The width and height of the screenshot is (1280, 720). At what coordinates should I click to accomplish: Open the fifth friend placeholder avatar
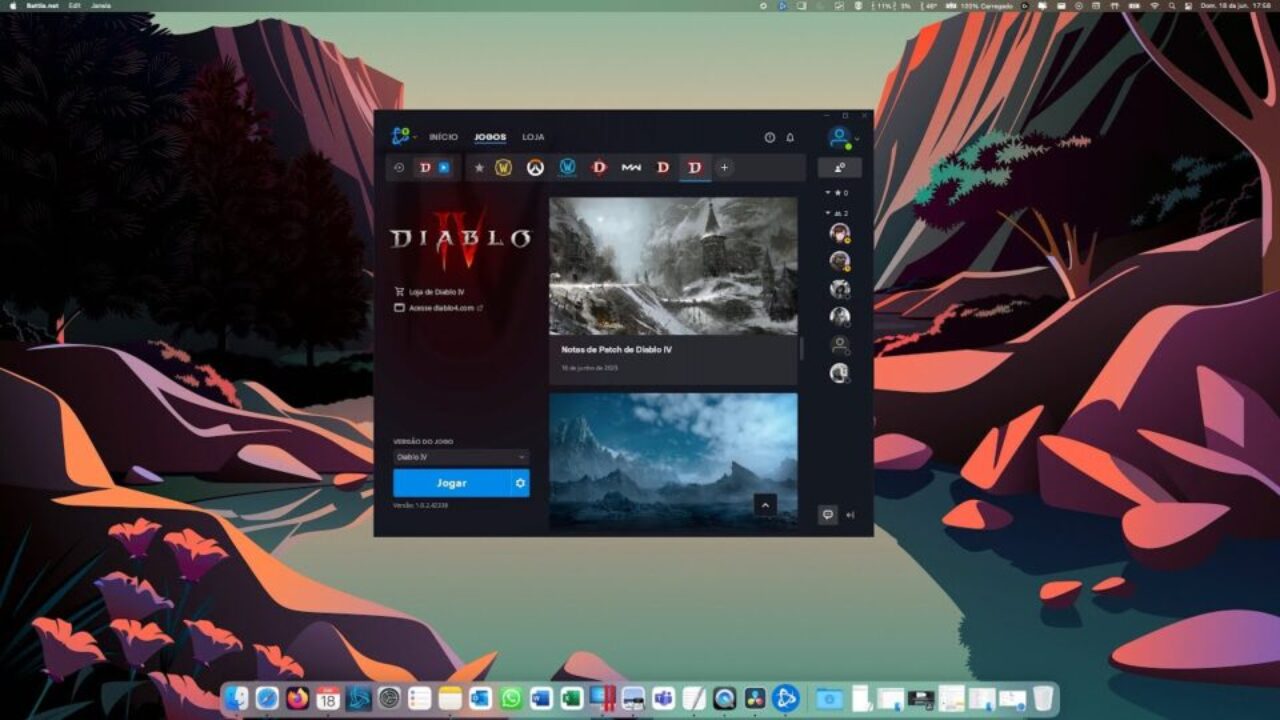click(840, 345)
